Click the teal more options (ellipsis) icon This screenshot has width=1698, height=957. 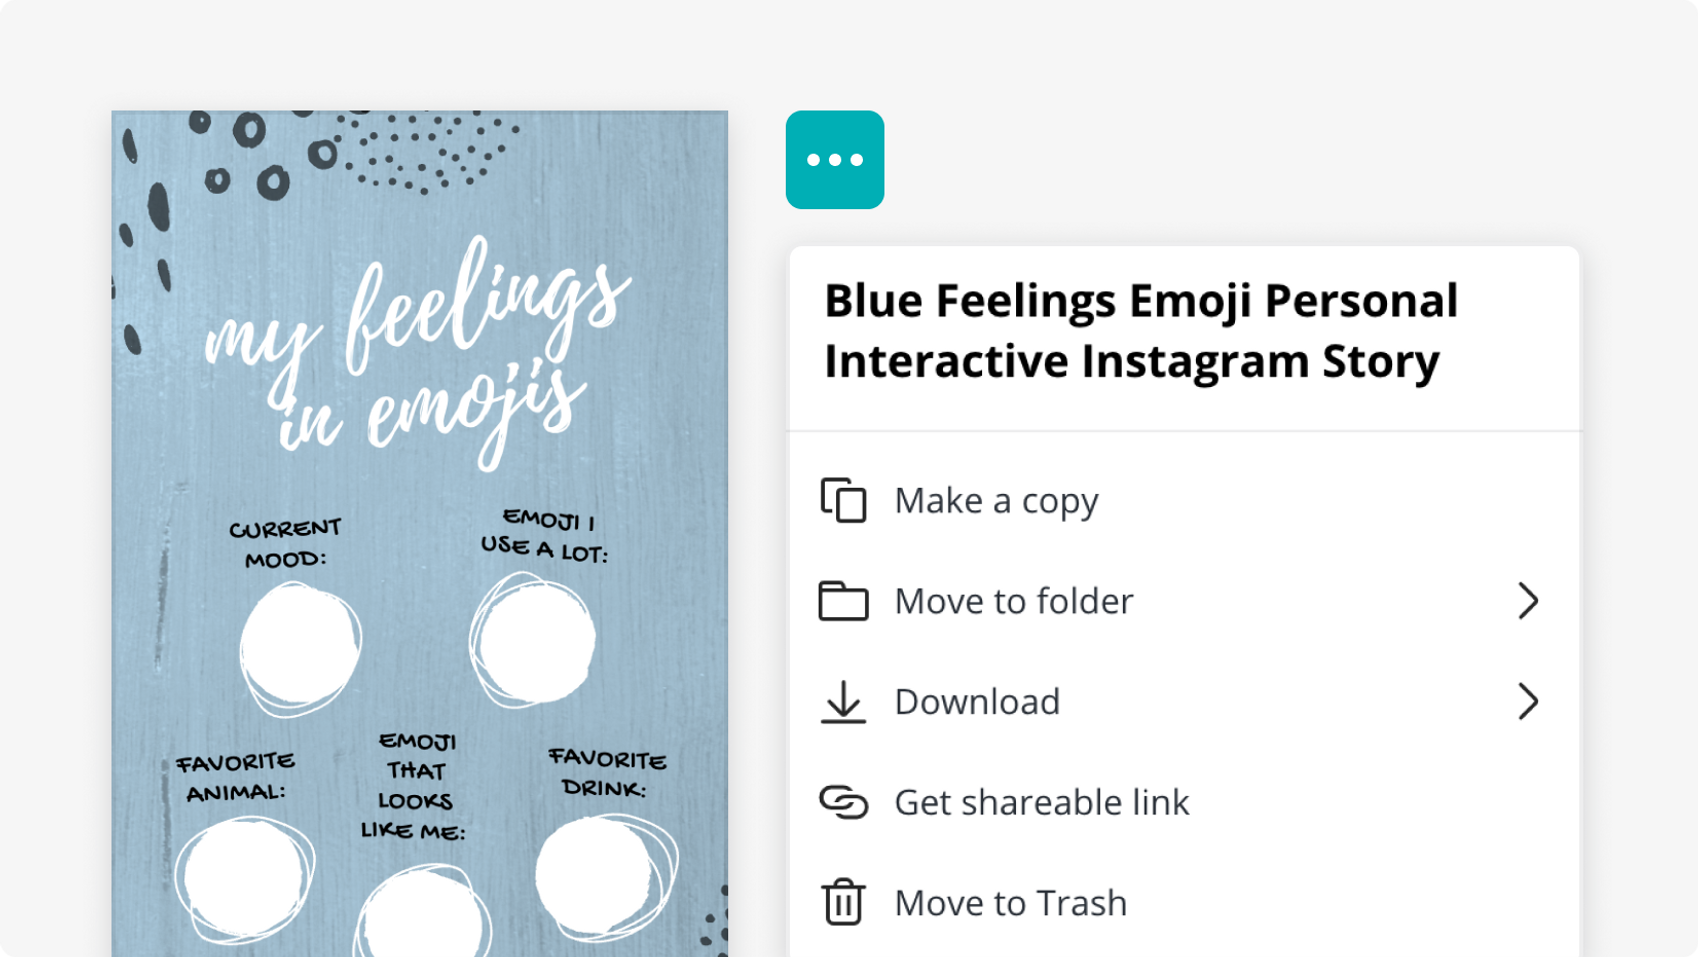(835, 161)
